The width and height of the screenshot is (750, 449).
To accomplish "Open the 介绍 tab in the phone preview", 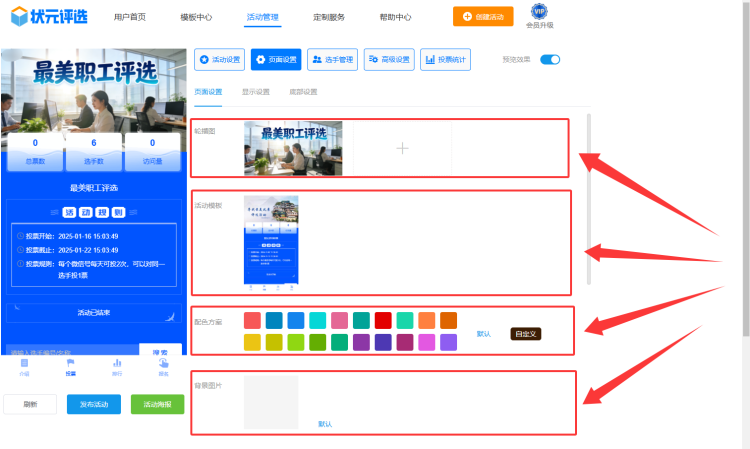I will coord(24,367).
